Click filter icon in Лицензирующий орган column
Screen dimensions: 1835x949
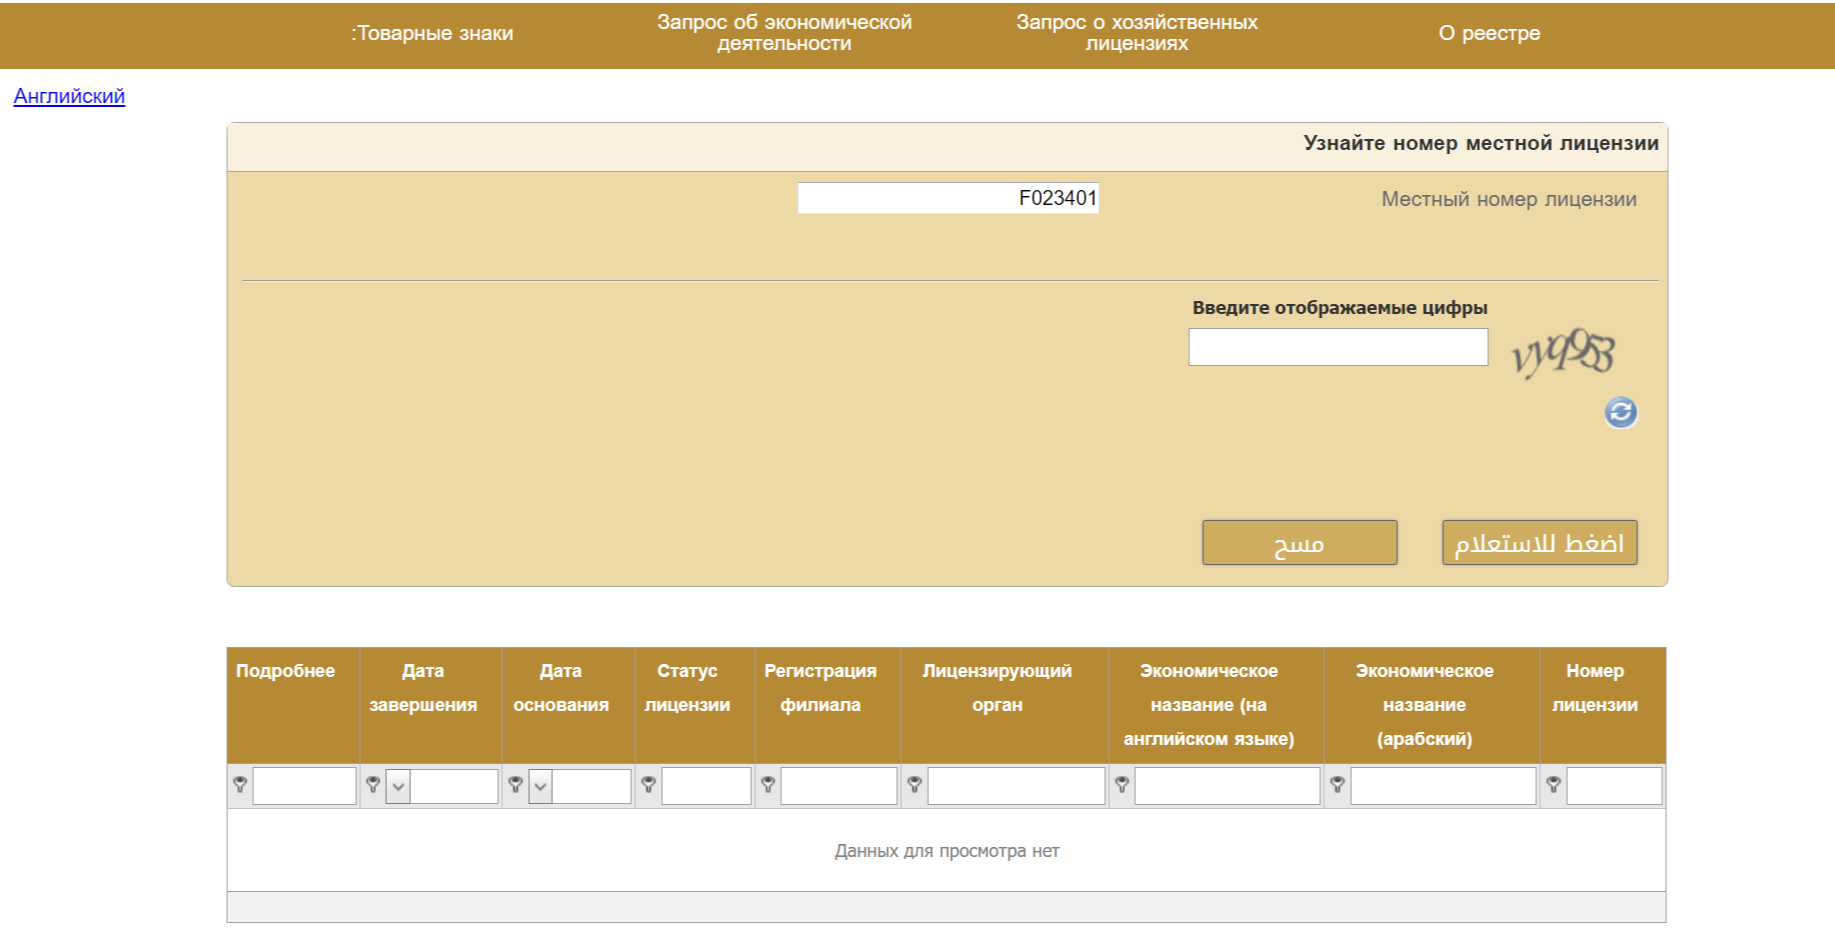(914, 785)
